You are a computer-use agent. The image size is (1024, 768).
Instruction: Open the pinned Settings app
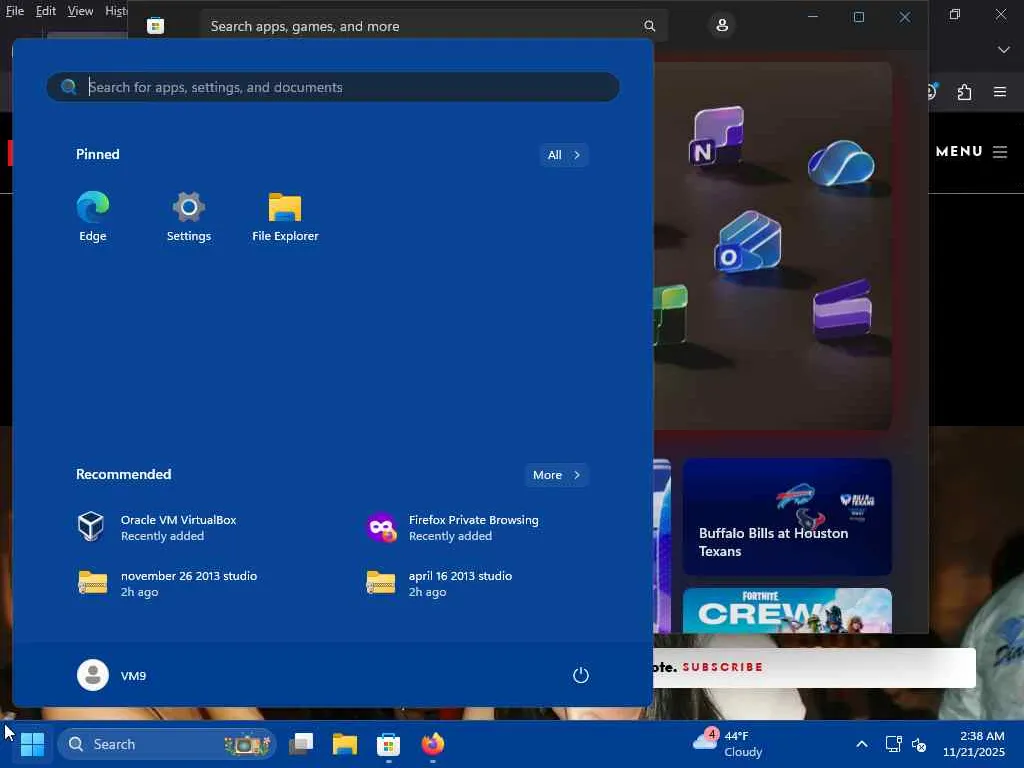tap(189, 217)
